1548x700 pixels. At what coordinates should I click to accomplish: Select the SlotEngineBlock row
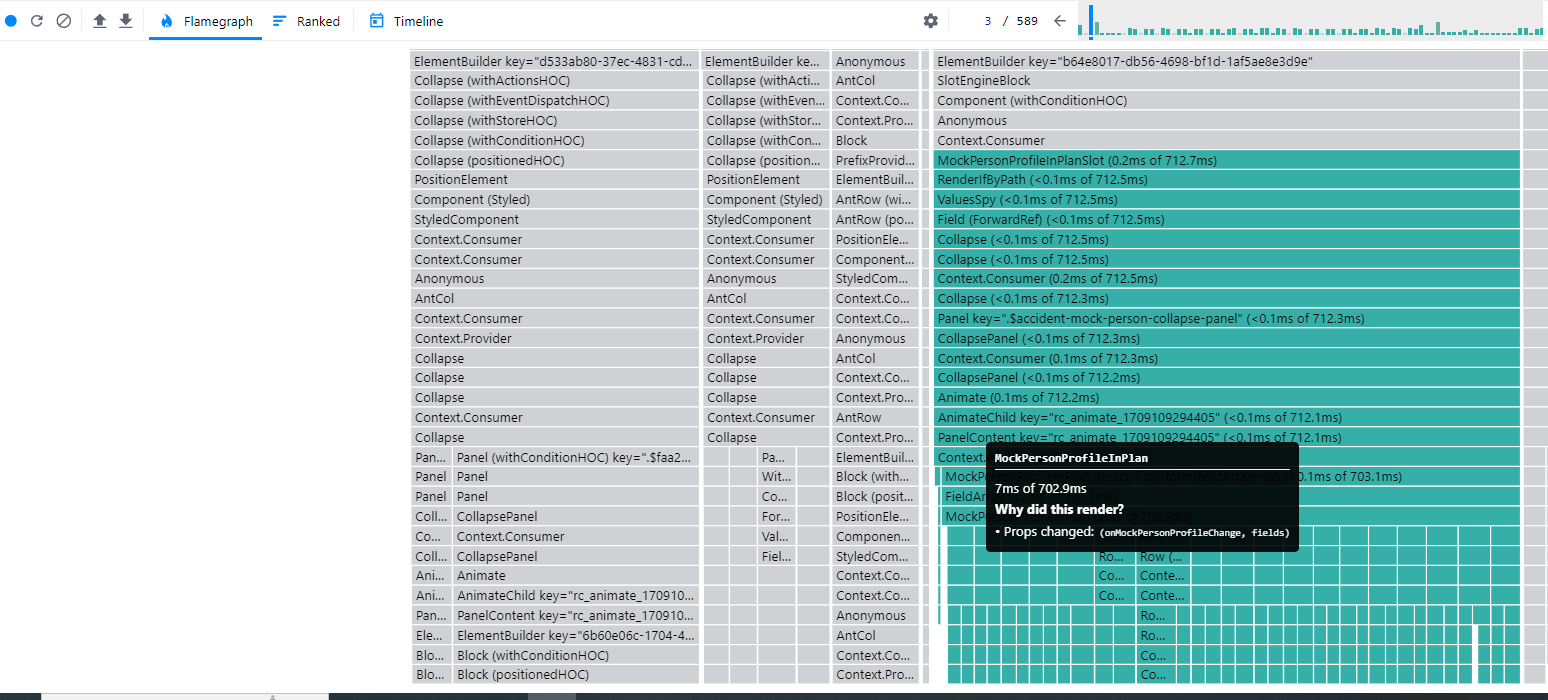[x=1227, y=81]
